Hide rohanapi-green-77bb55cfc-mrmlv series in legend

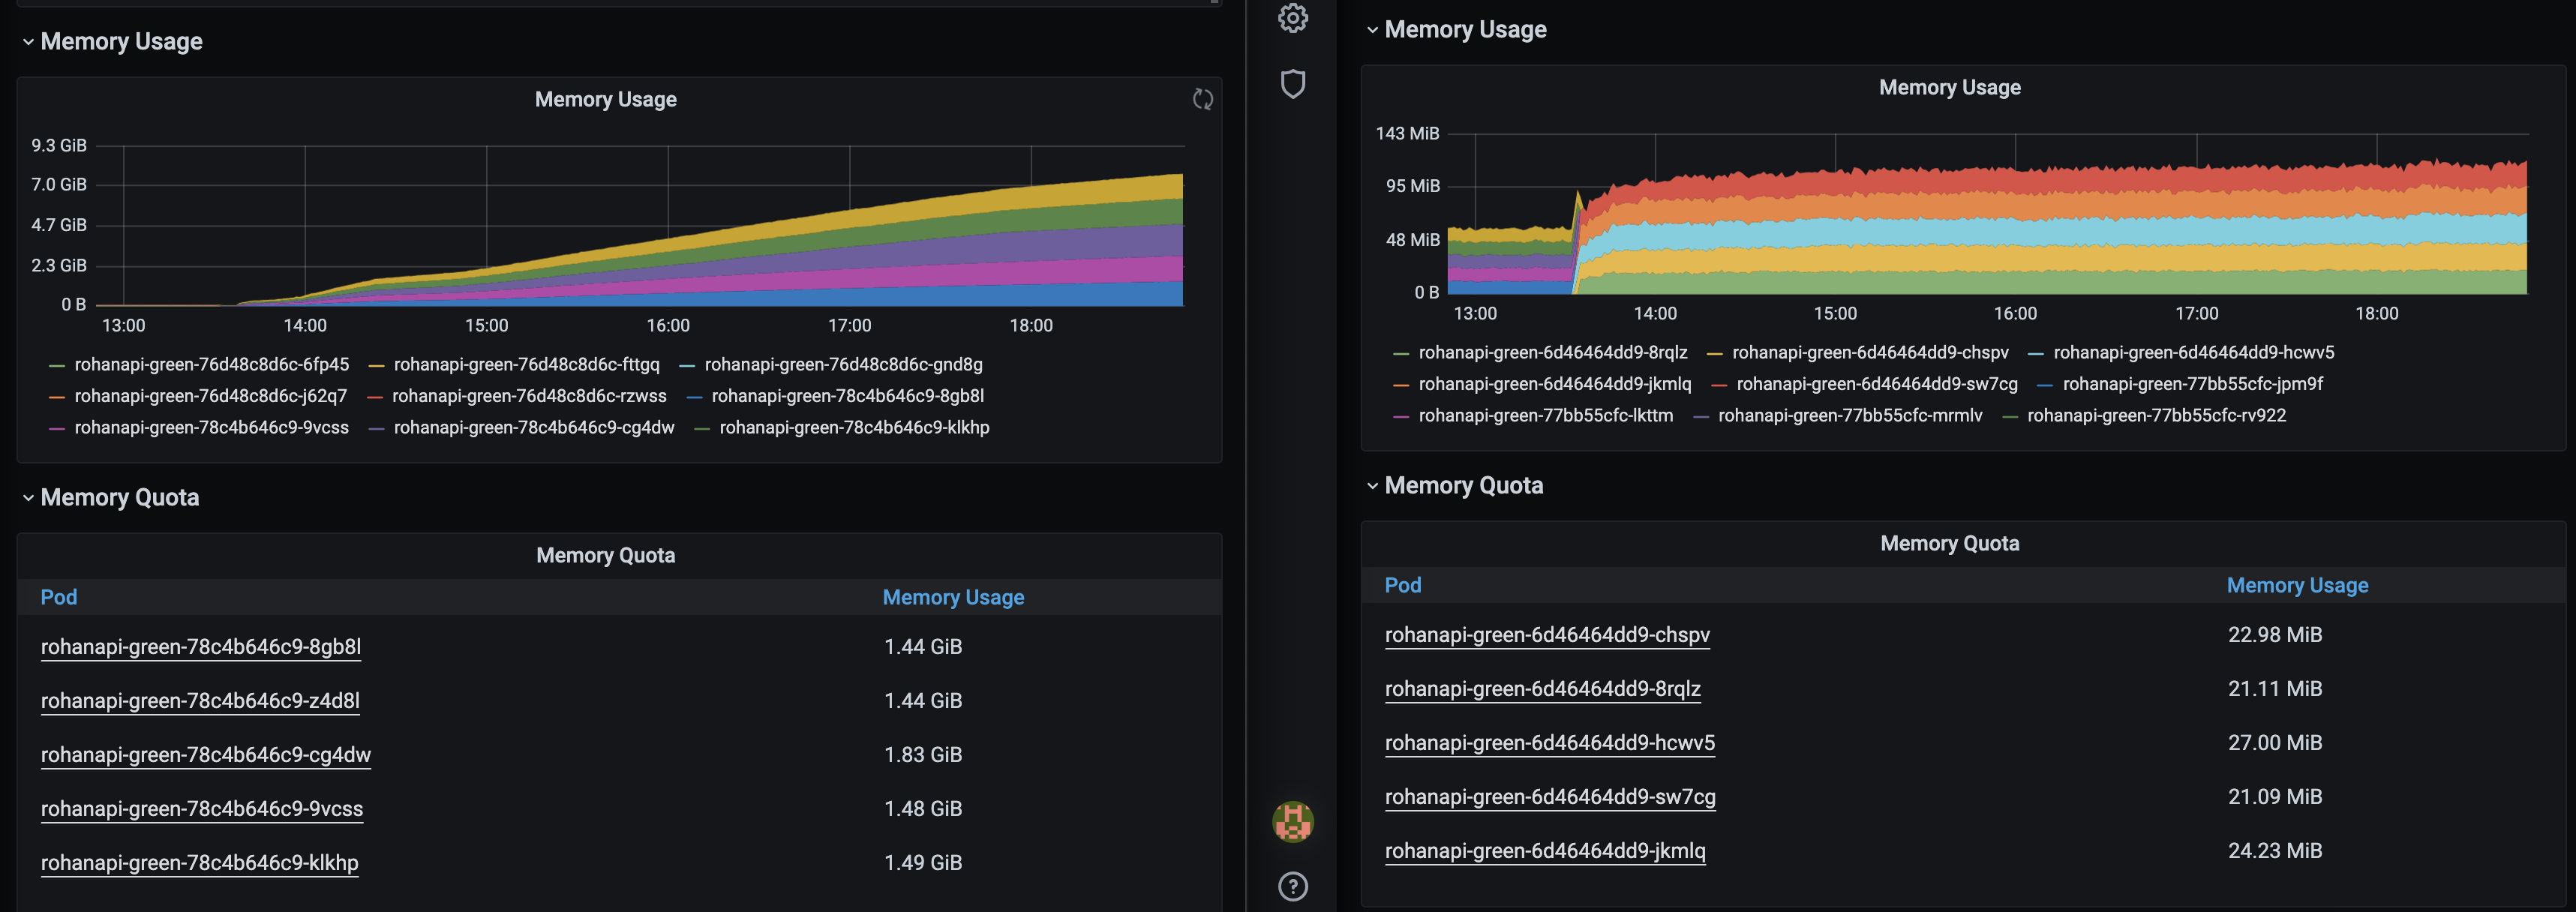[1847, 415]
